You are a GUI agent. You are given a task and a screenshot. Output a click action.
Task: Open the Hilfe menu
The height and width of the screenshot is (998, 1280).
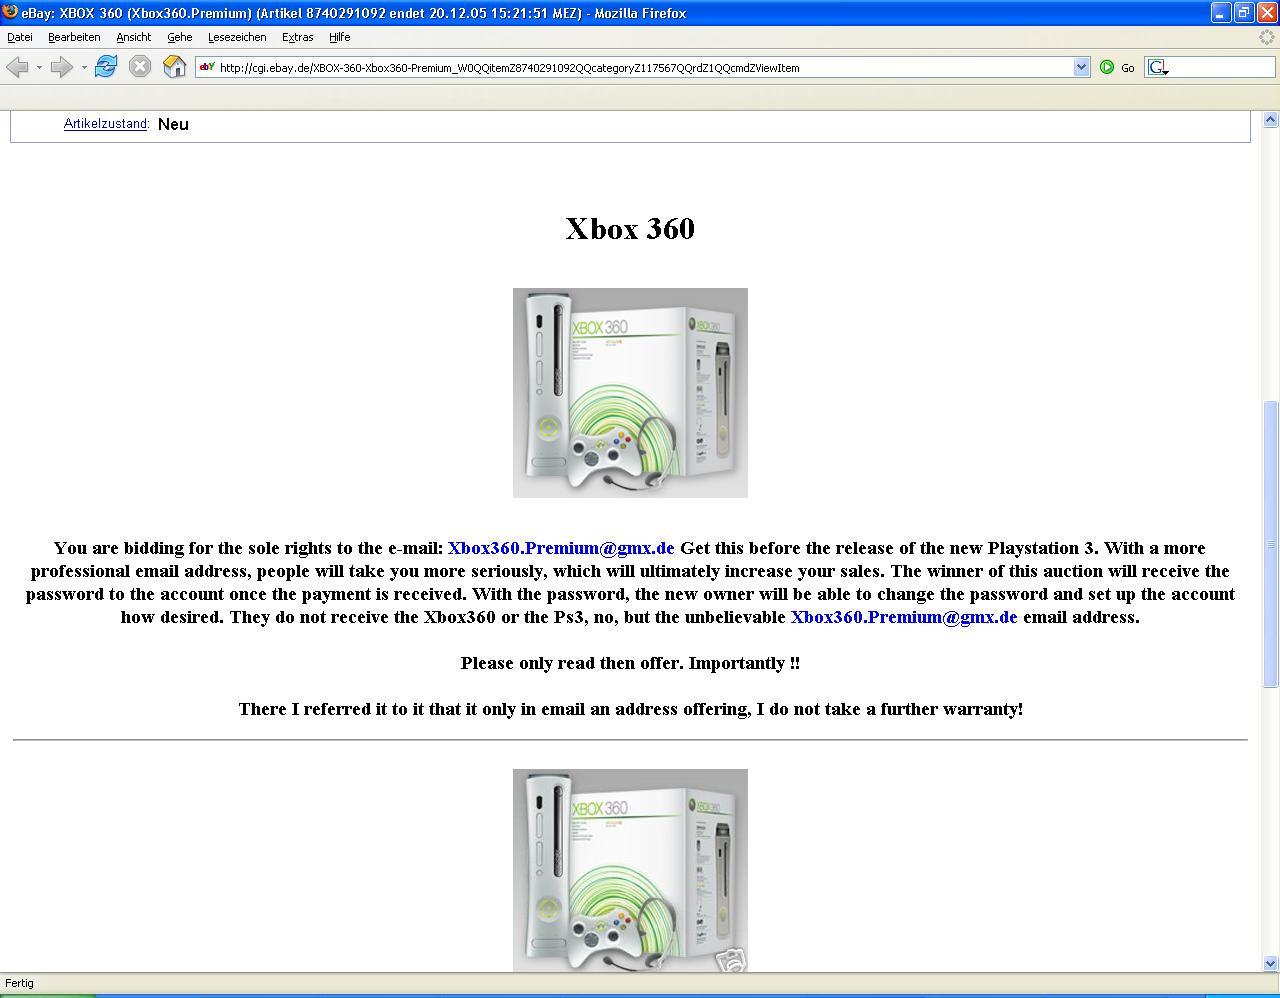click(x=340, y=37)
